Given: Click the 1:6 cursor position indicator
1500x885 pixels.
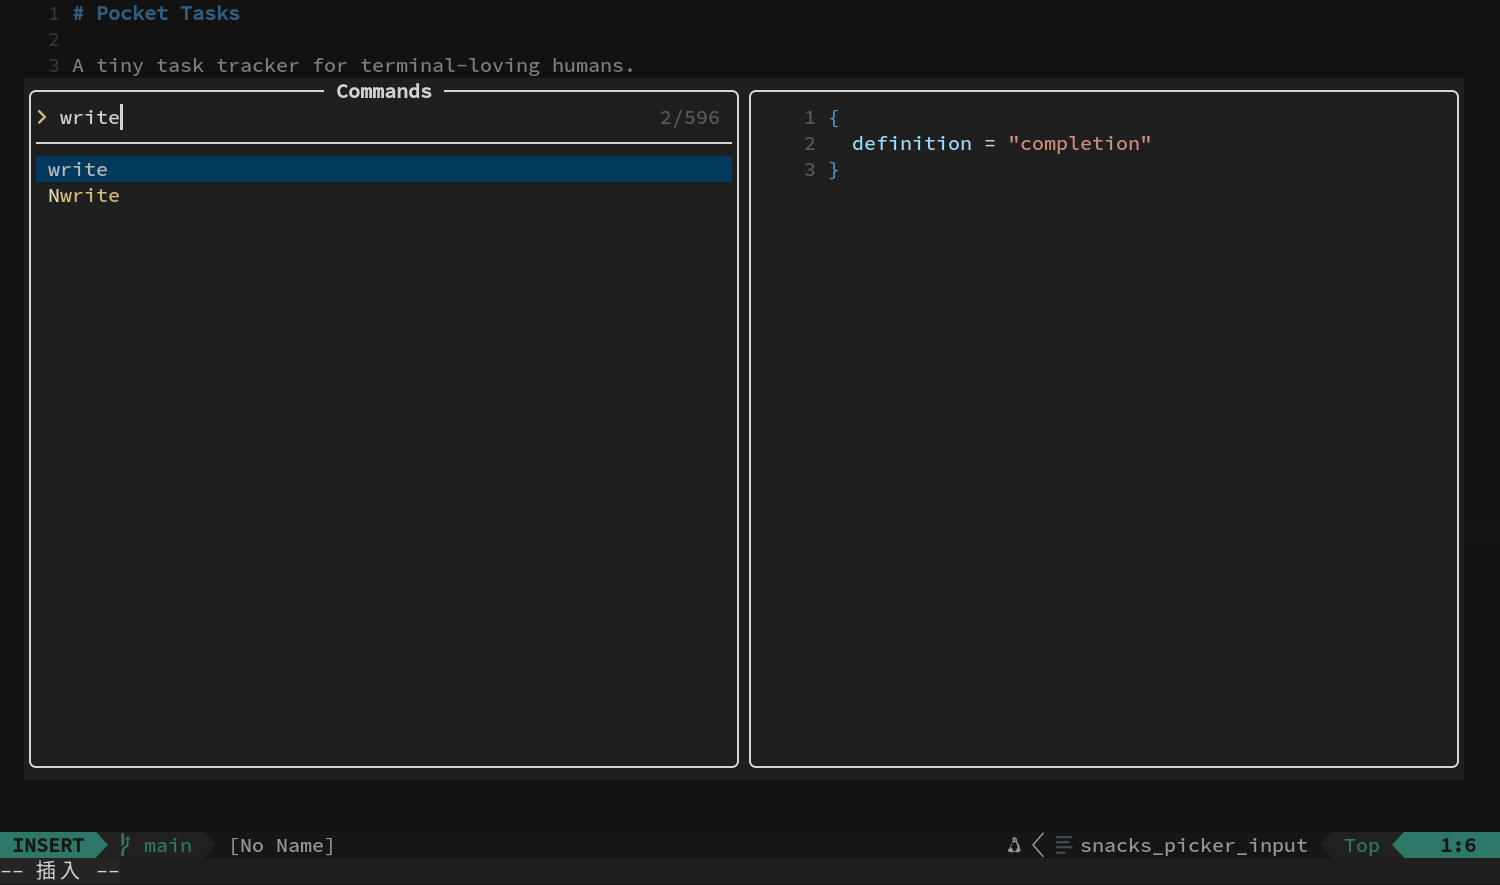Looking at the screenshot, I should [1458, 845].
